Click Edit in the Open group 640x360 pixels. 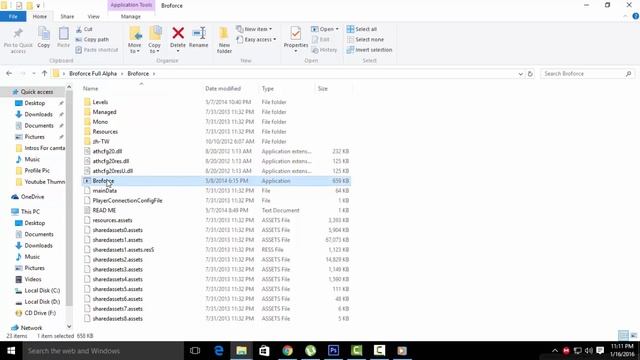pos(320,40)
